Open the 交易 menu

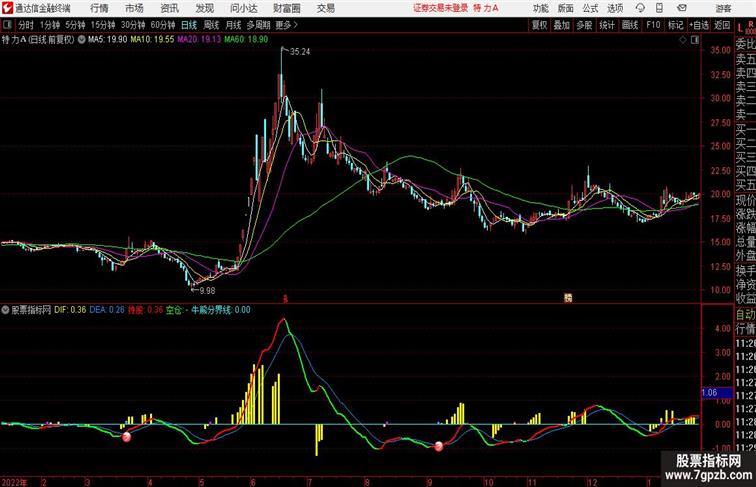(x=326, y=8)
